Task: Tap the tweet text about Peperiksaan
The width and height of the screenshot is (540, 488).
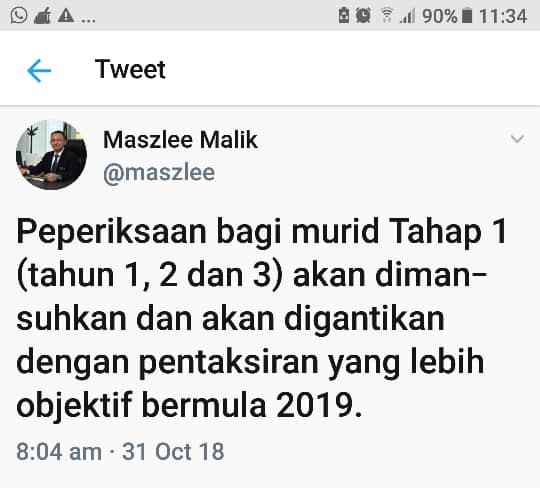Action: tap(262, 317)
